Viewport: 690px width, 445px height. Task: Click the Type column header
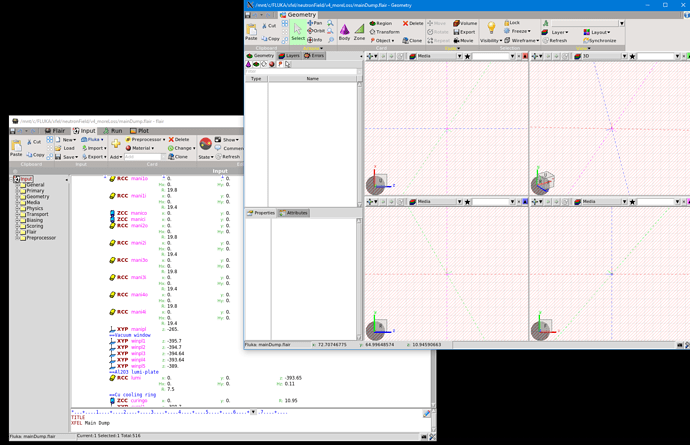[256, 78]
